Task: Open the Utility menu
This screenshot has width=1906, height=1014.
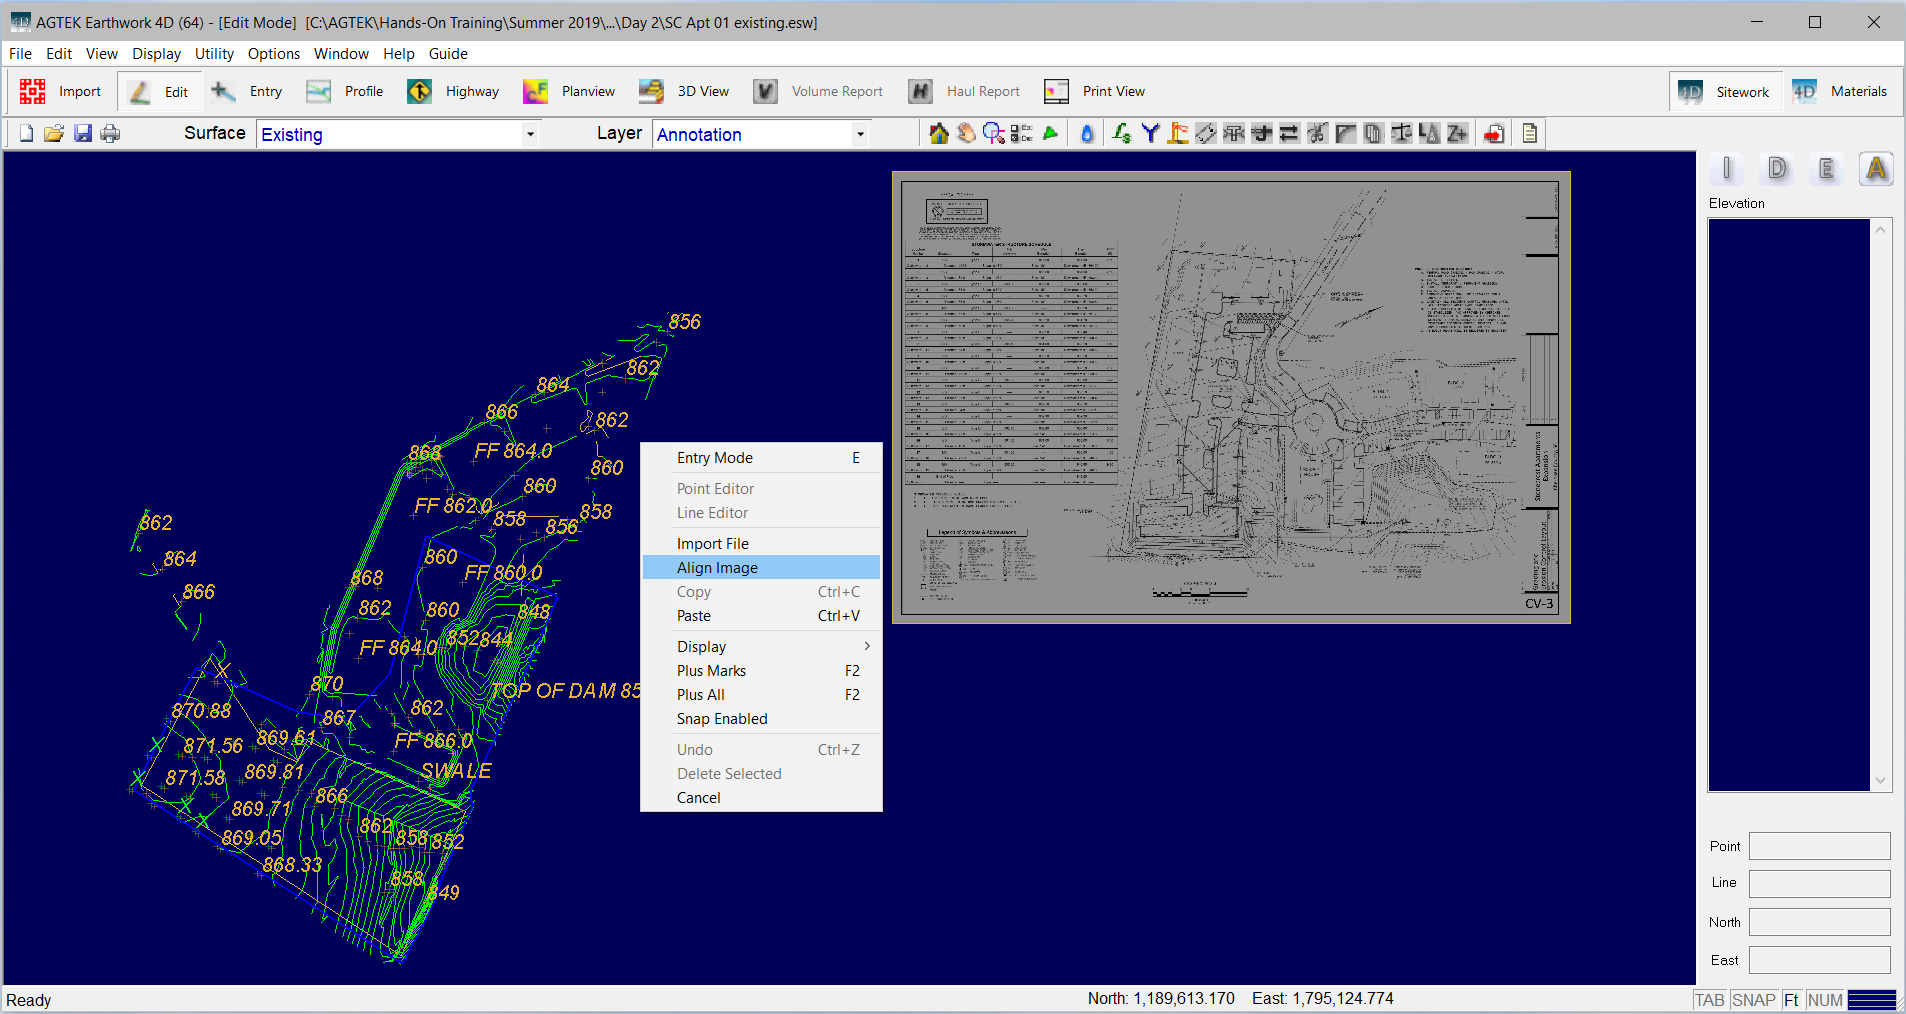Action: coord(214,54)
